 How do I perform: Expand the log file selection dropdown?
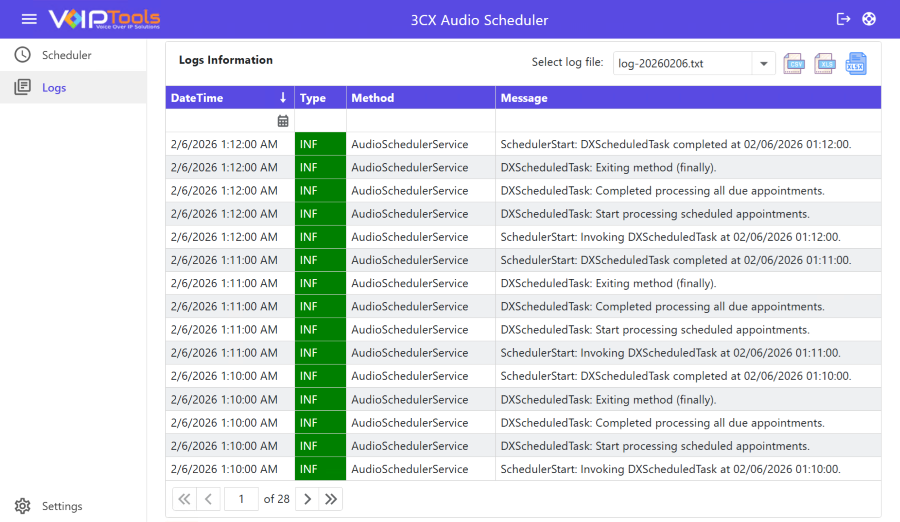[764, 63]
